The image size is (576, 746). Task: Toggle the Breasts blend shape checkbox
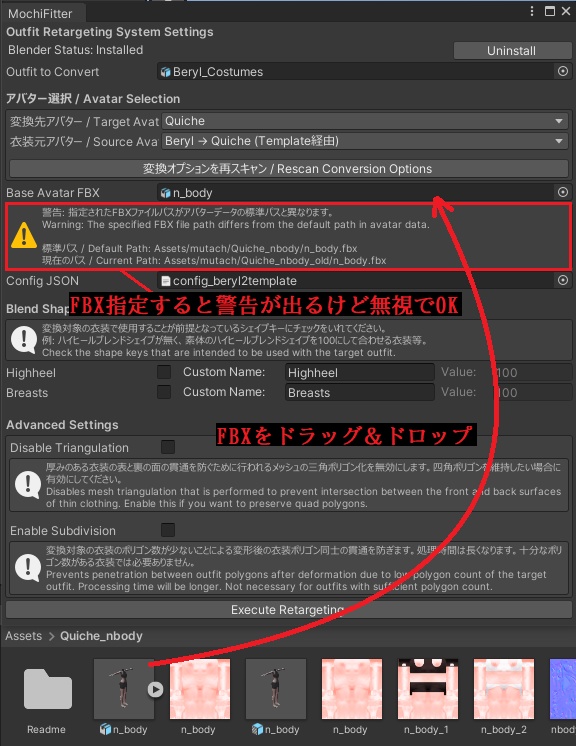pyautogui.click(x=164, y=392)
